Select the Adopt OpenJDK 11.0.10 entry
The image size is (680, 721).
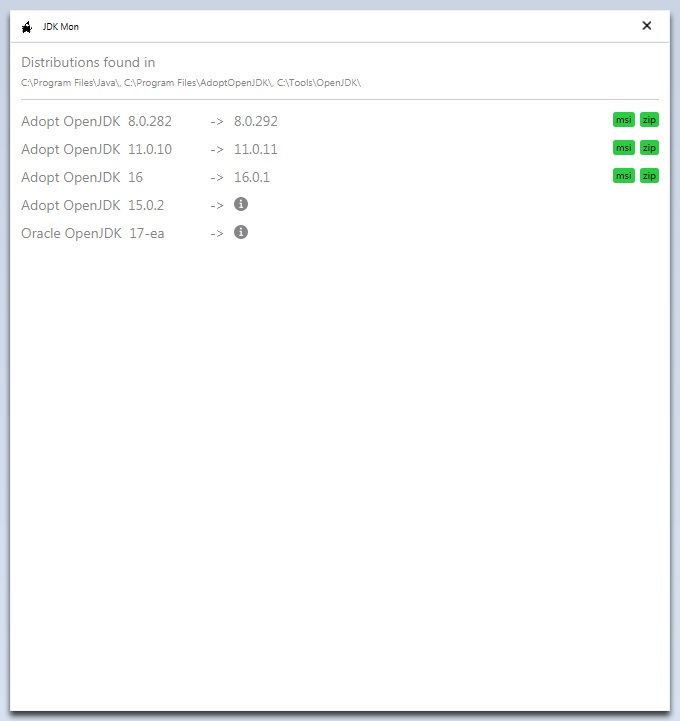pyautogui.click(x=97, y=149)
